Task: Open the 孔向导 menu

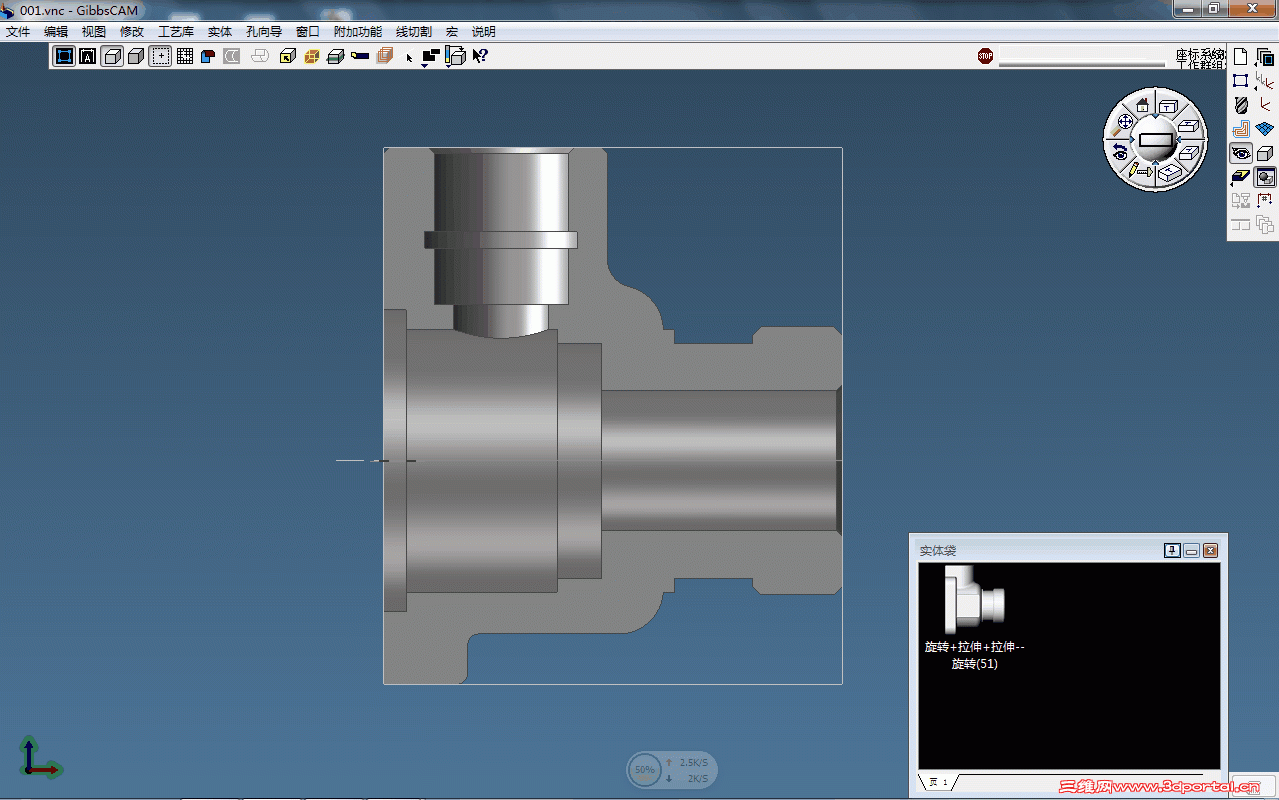Action: coord(264,32)
